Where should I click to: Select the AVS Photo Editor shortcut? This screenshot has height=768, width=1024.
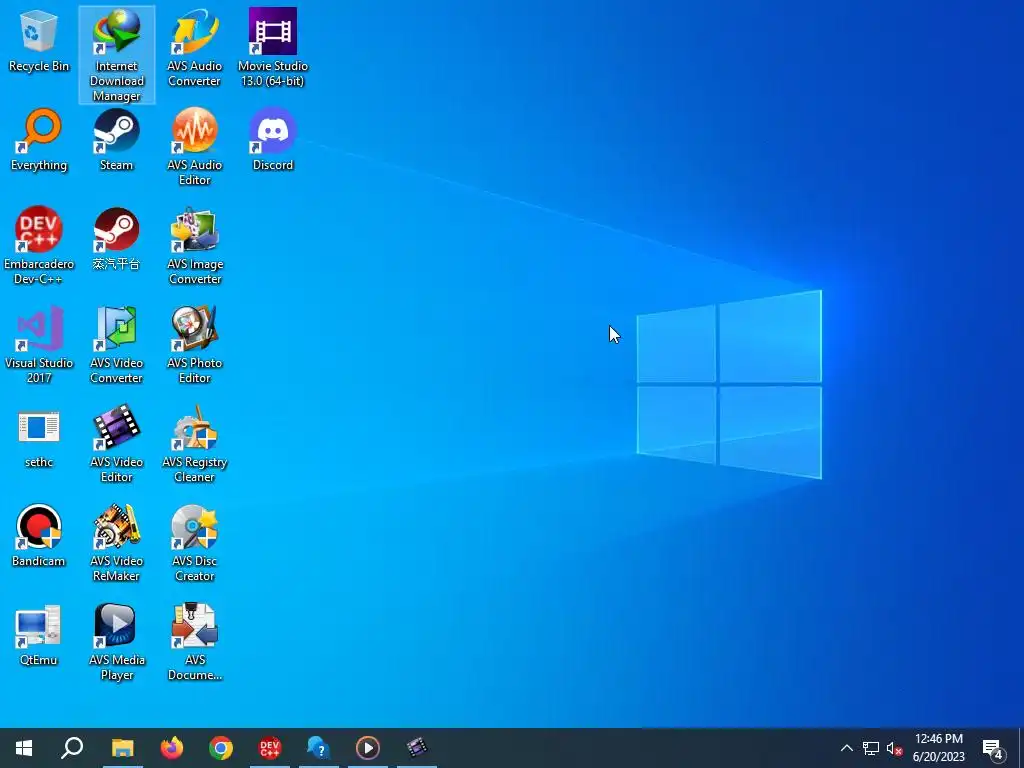(195, 345)
